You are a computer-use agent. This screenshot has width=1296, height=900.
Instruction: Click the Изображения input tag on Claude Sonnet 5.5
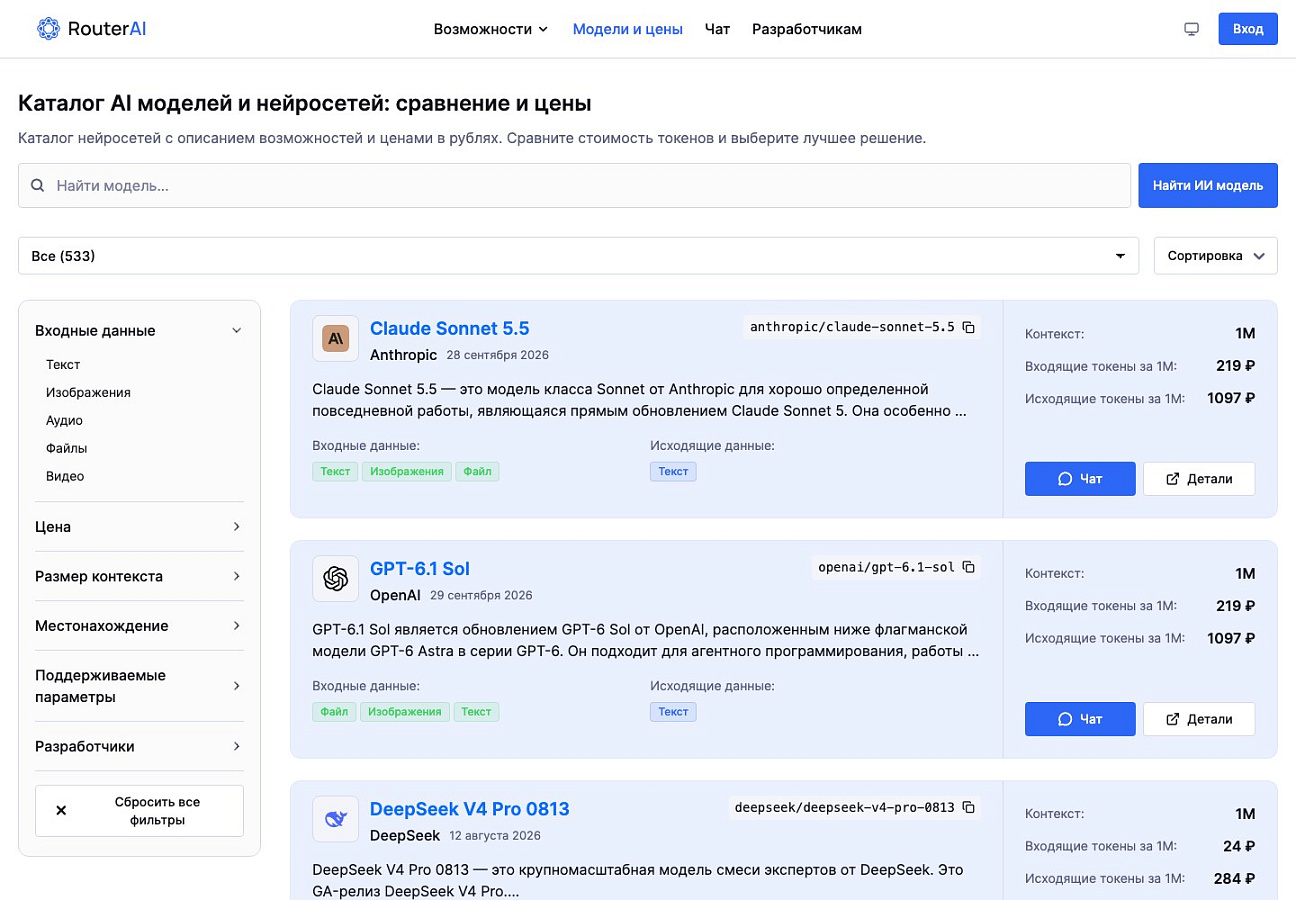click(406, 471)
